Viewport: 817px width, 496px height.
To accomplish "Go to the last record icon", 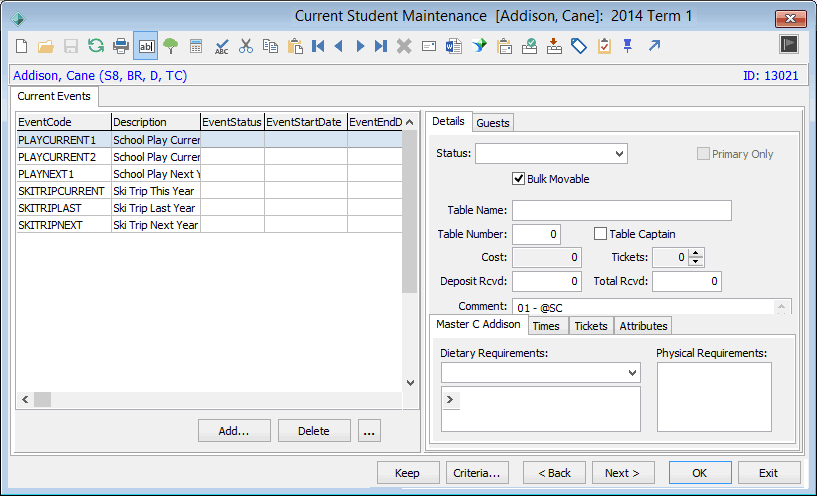I will pyautogui.click(x=381, y=46).
